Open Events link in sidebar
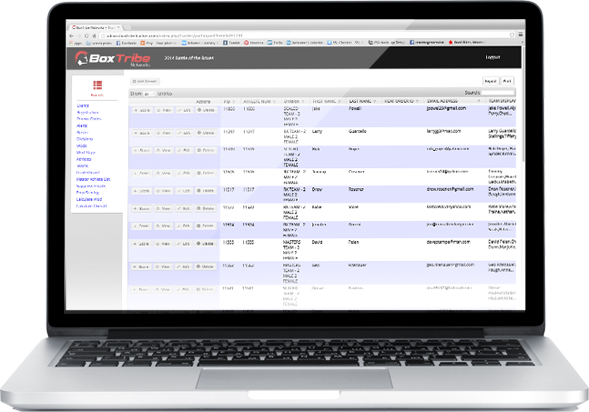The image size is (589, 412). 83,106
